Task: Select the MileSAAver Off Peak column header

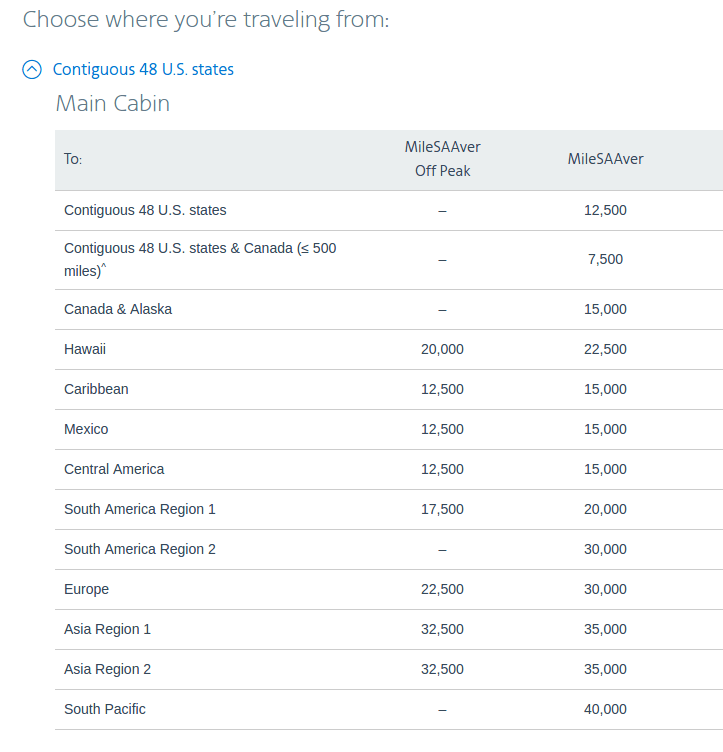Action: [442, 159]
